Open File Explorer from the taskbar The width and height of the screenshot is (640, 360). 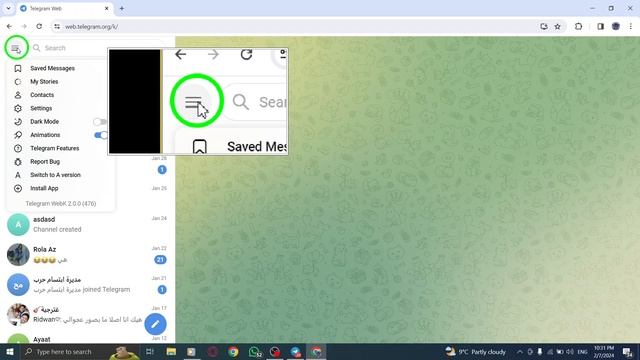pos(171,351)
